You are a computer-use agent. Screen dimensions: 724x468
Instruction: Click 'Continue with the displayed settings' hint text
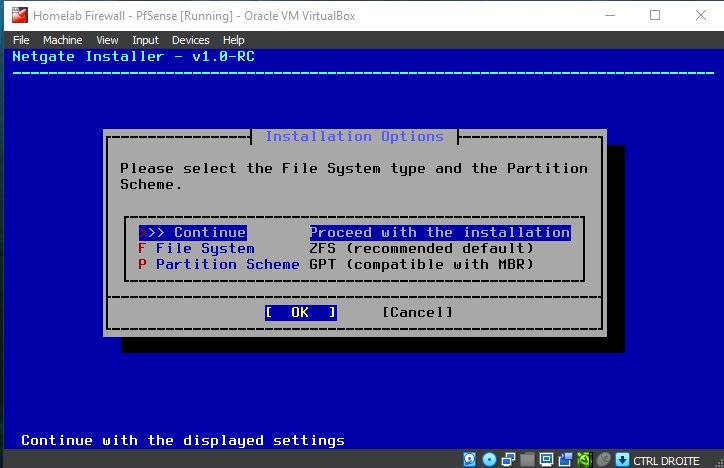[183, 440]
